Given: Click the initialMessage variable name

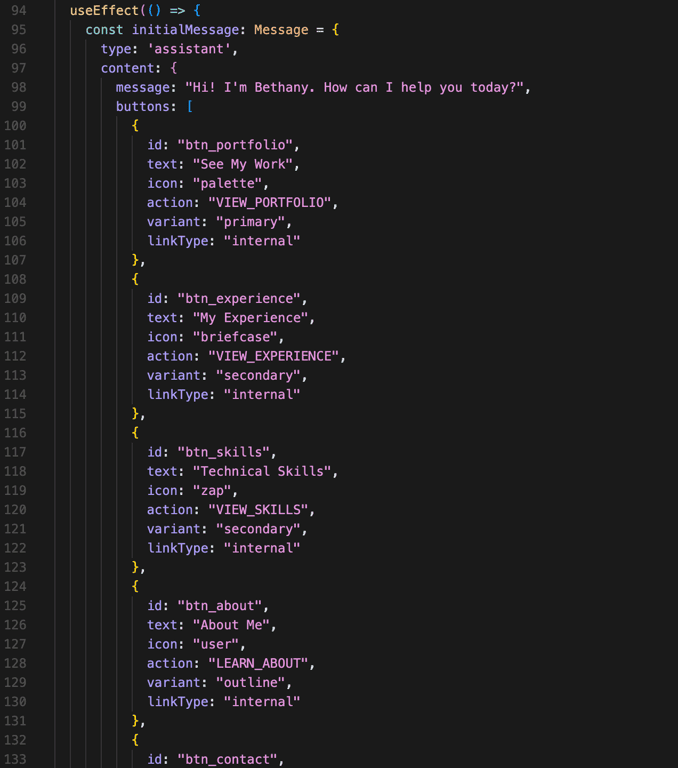Looking at the screenshot, I should click(185, 29).
